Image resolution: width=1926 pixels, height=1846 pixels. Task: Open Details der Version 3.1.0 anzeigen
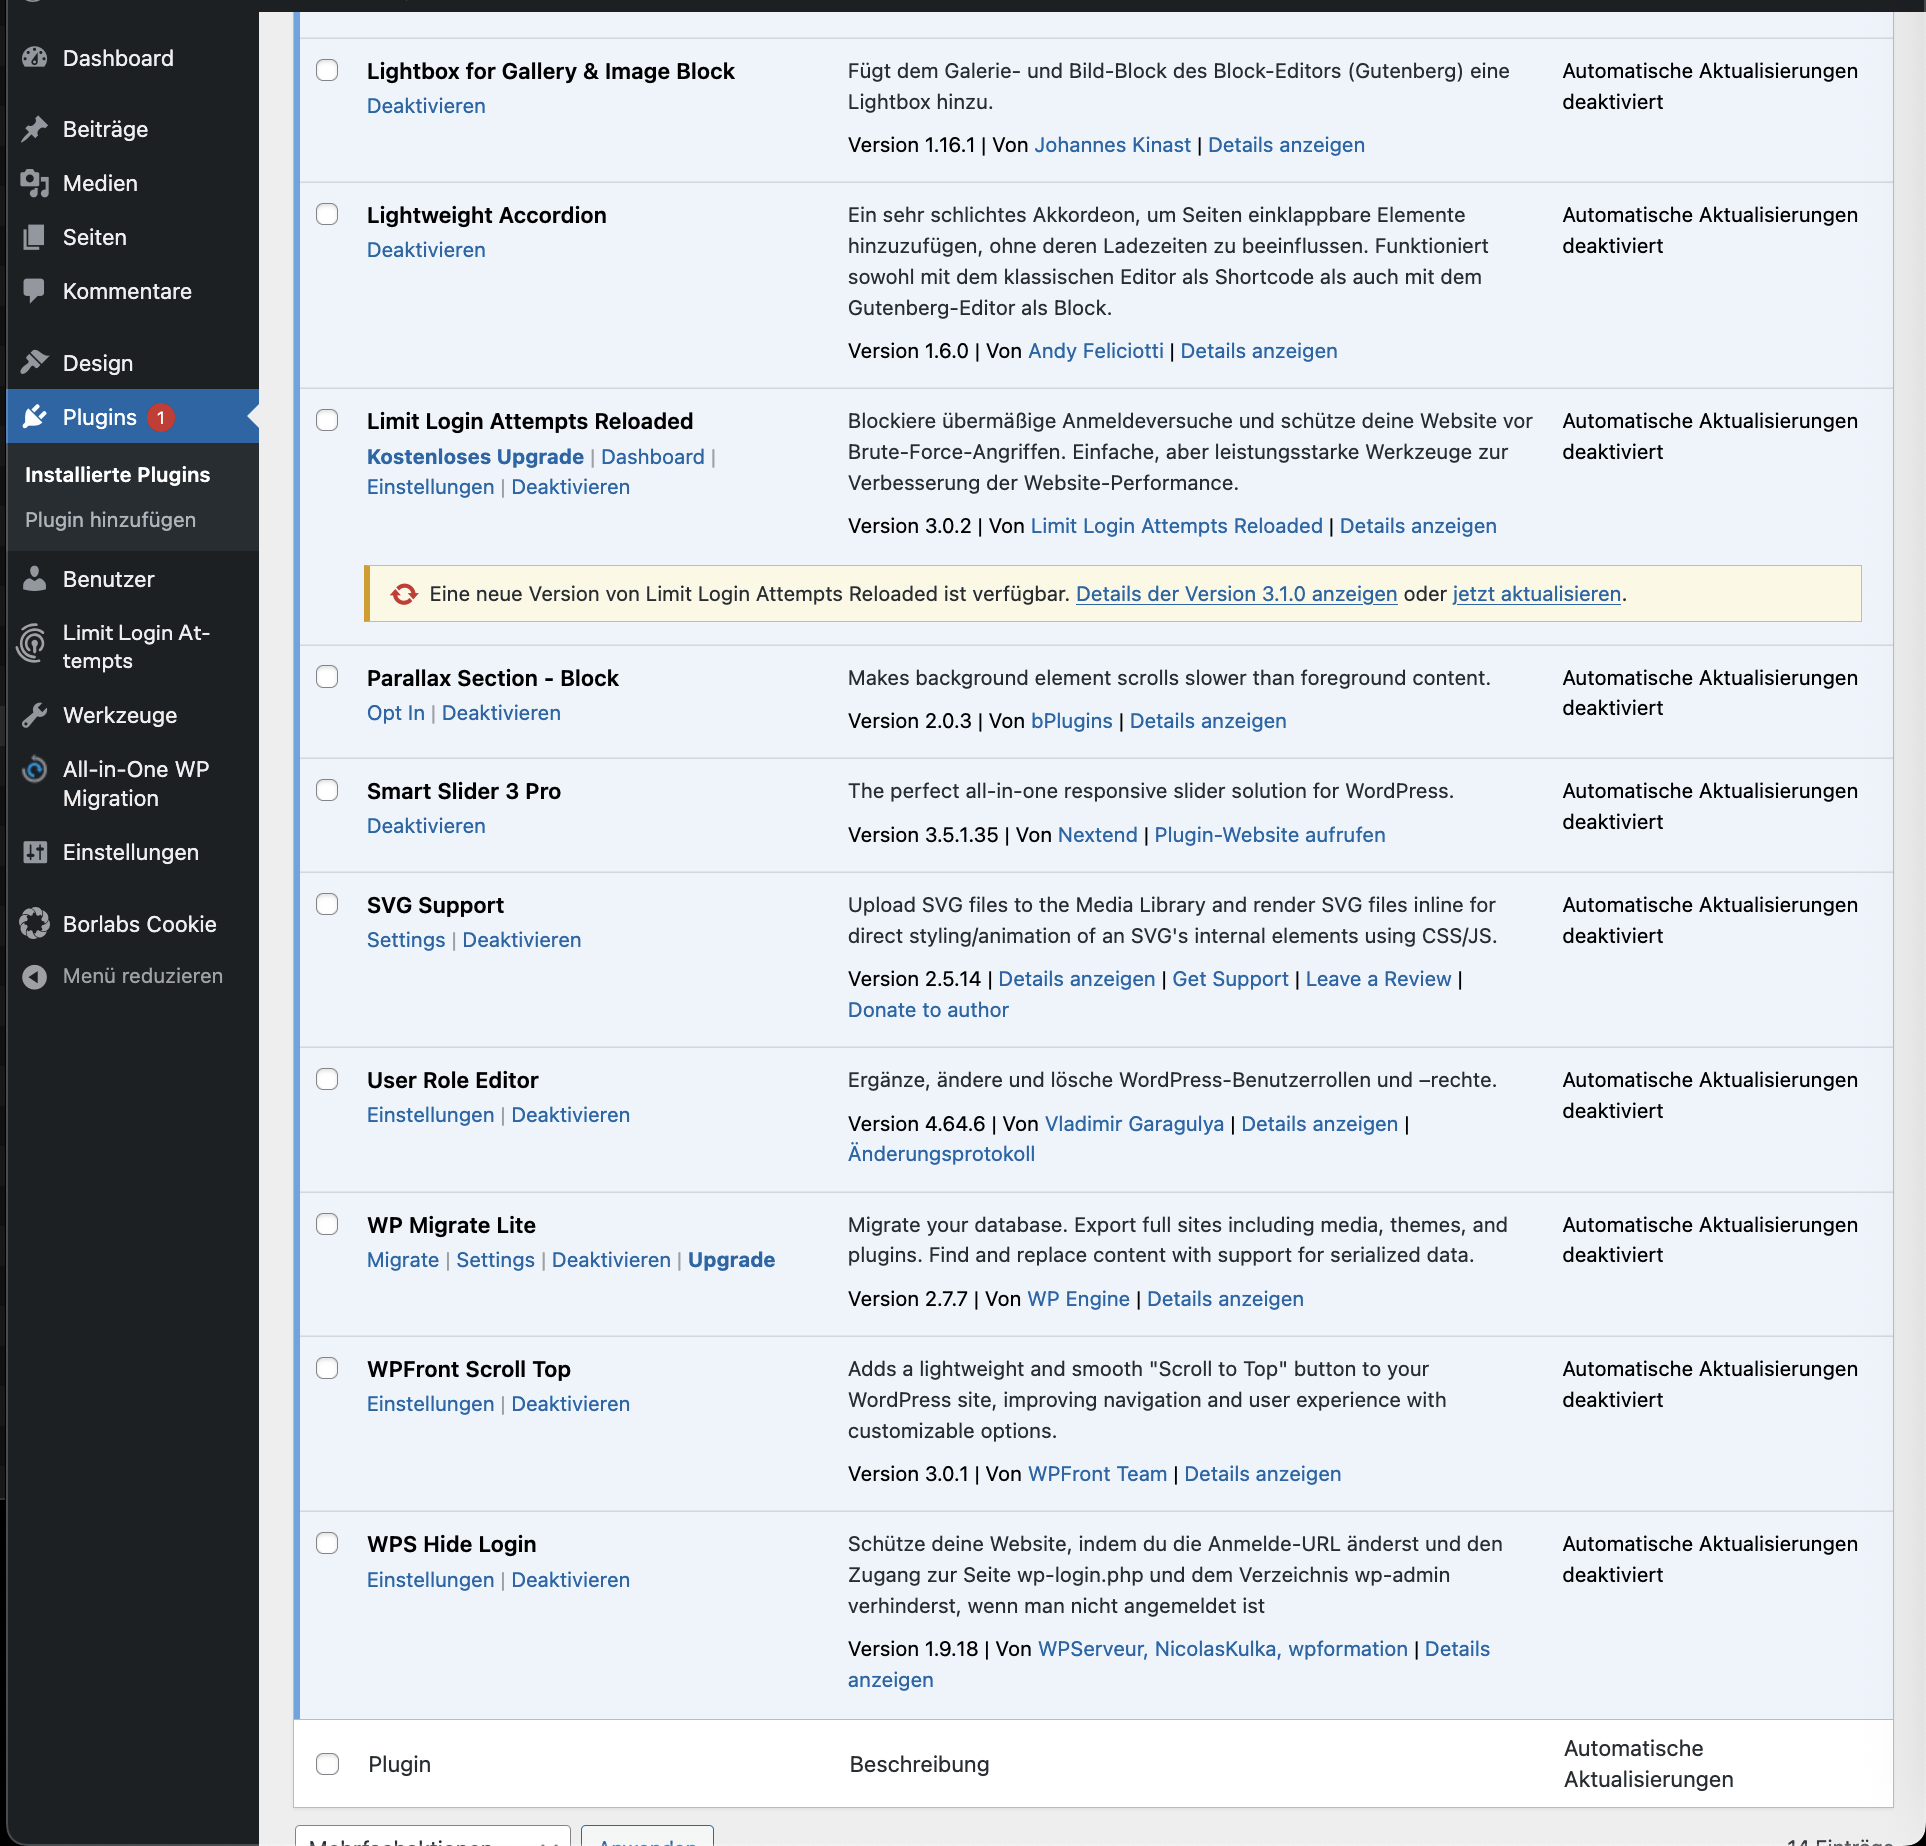tap(1237, 594)
